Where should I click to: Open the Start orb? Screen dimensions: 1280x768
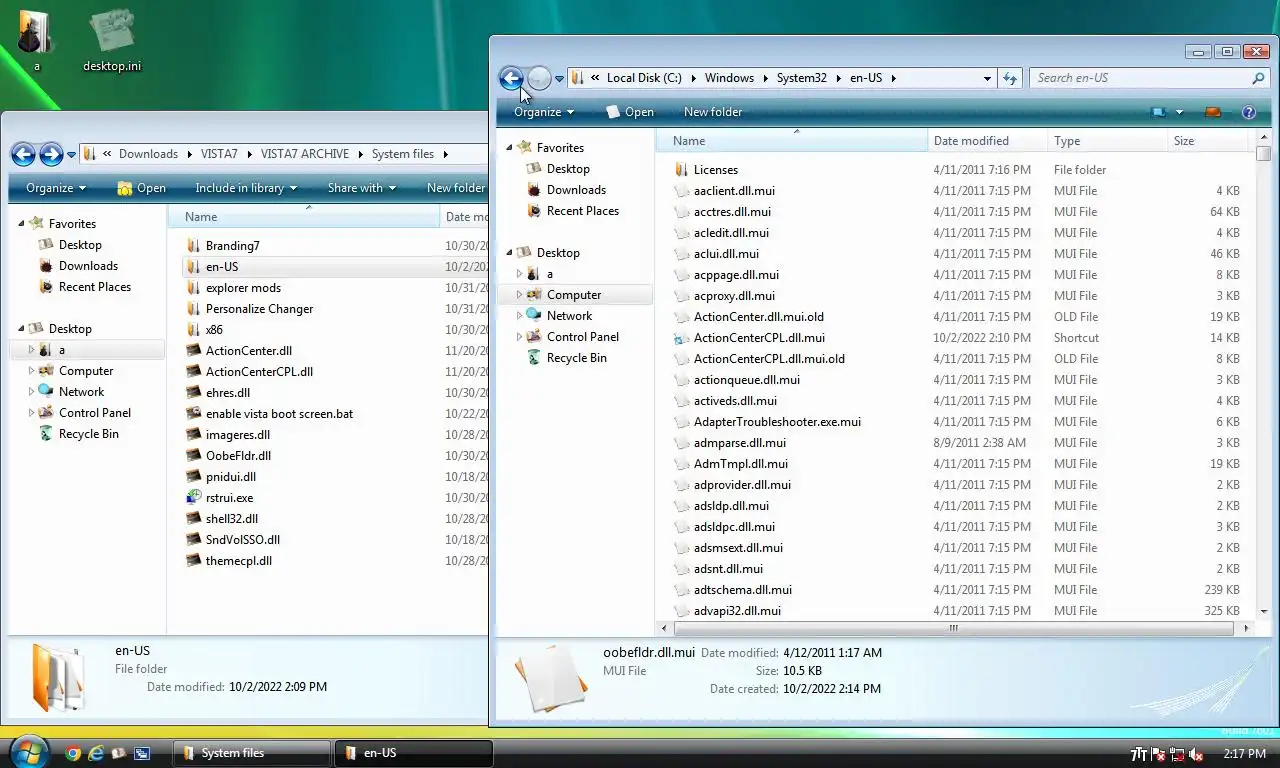27,750
